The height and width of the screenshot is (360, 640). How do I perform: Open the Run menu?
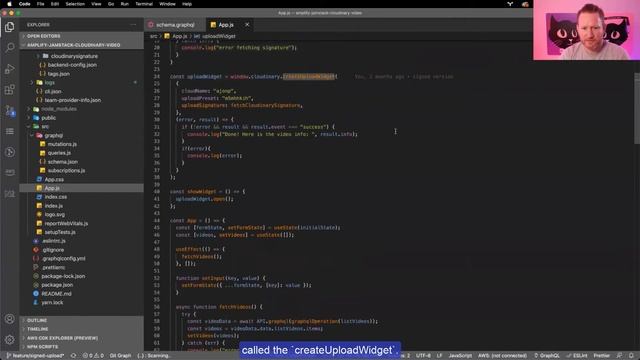(x=124, y=4)
